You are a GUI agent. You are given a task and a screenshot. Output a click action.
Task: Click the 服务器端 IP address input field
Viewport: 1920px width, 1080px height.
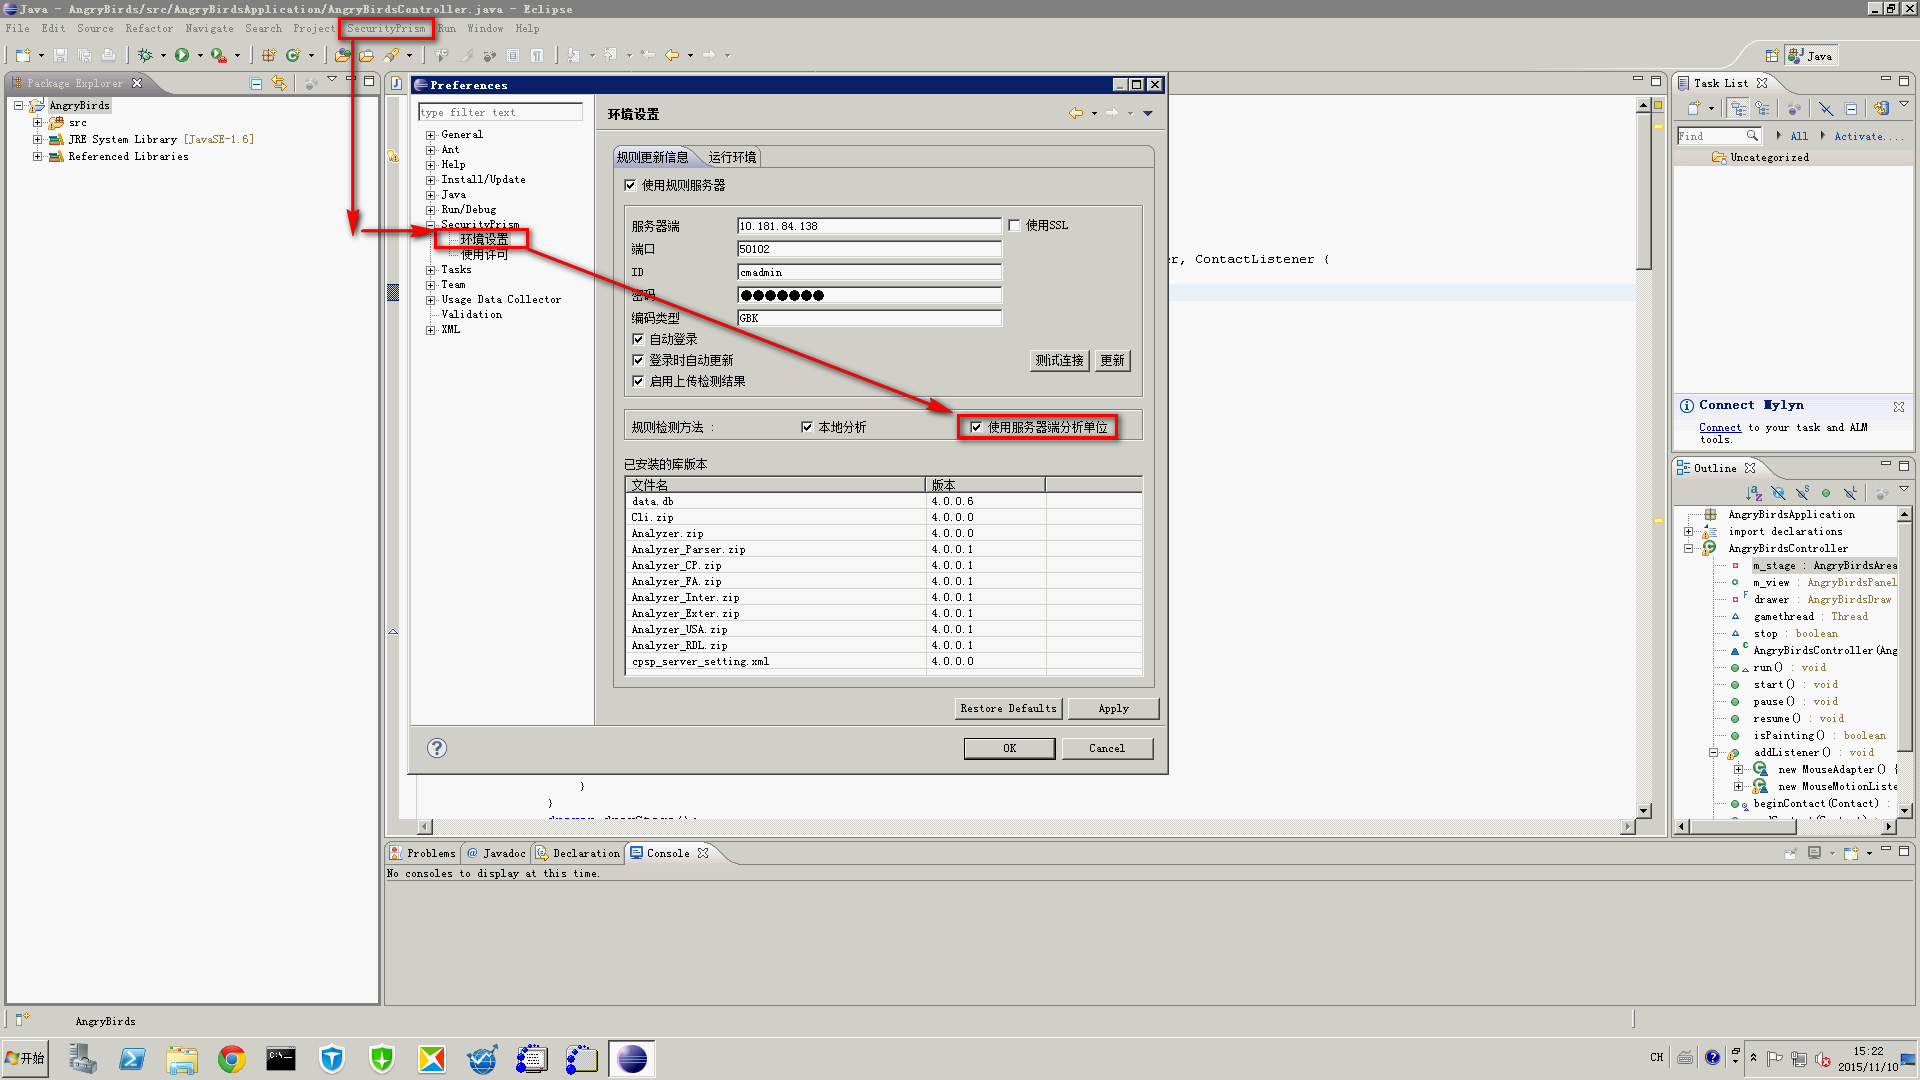click(869, 225)
